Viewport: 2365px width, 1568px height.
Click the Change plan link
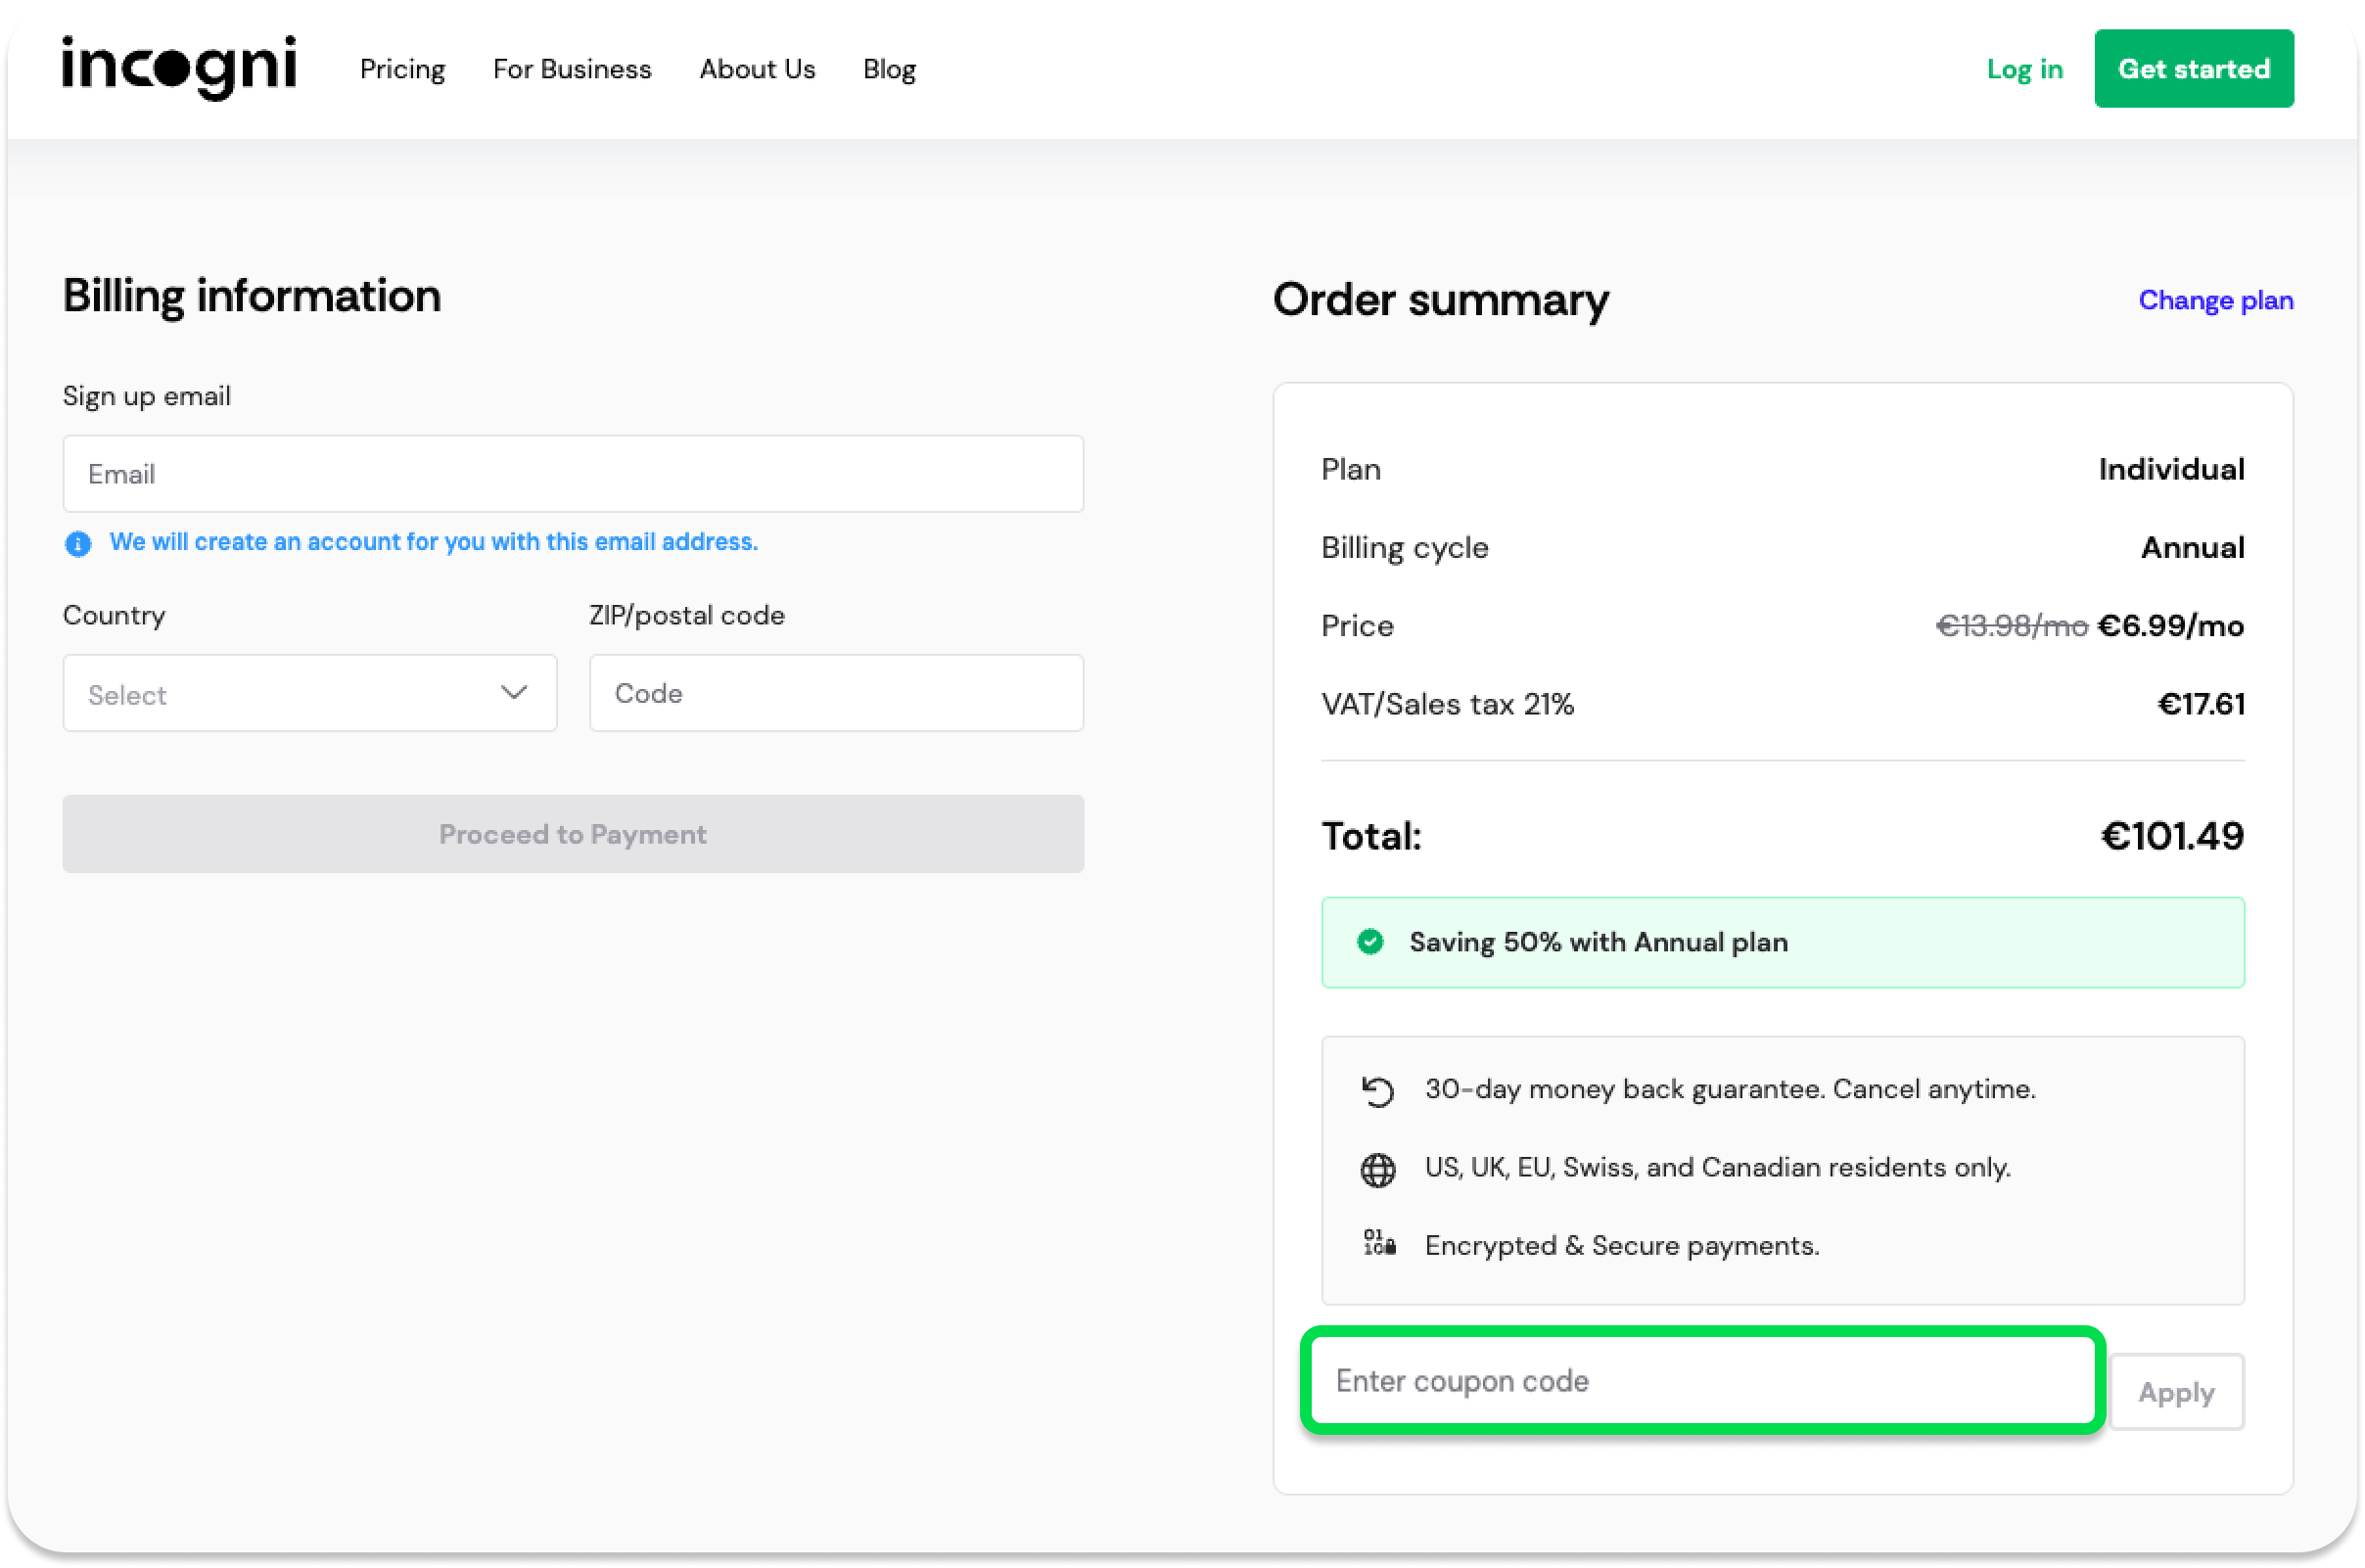click(2215, 300)
